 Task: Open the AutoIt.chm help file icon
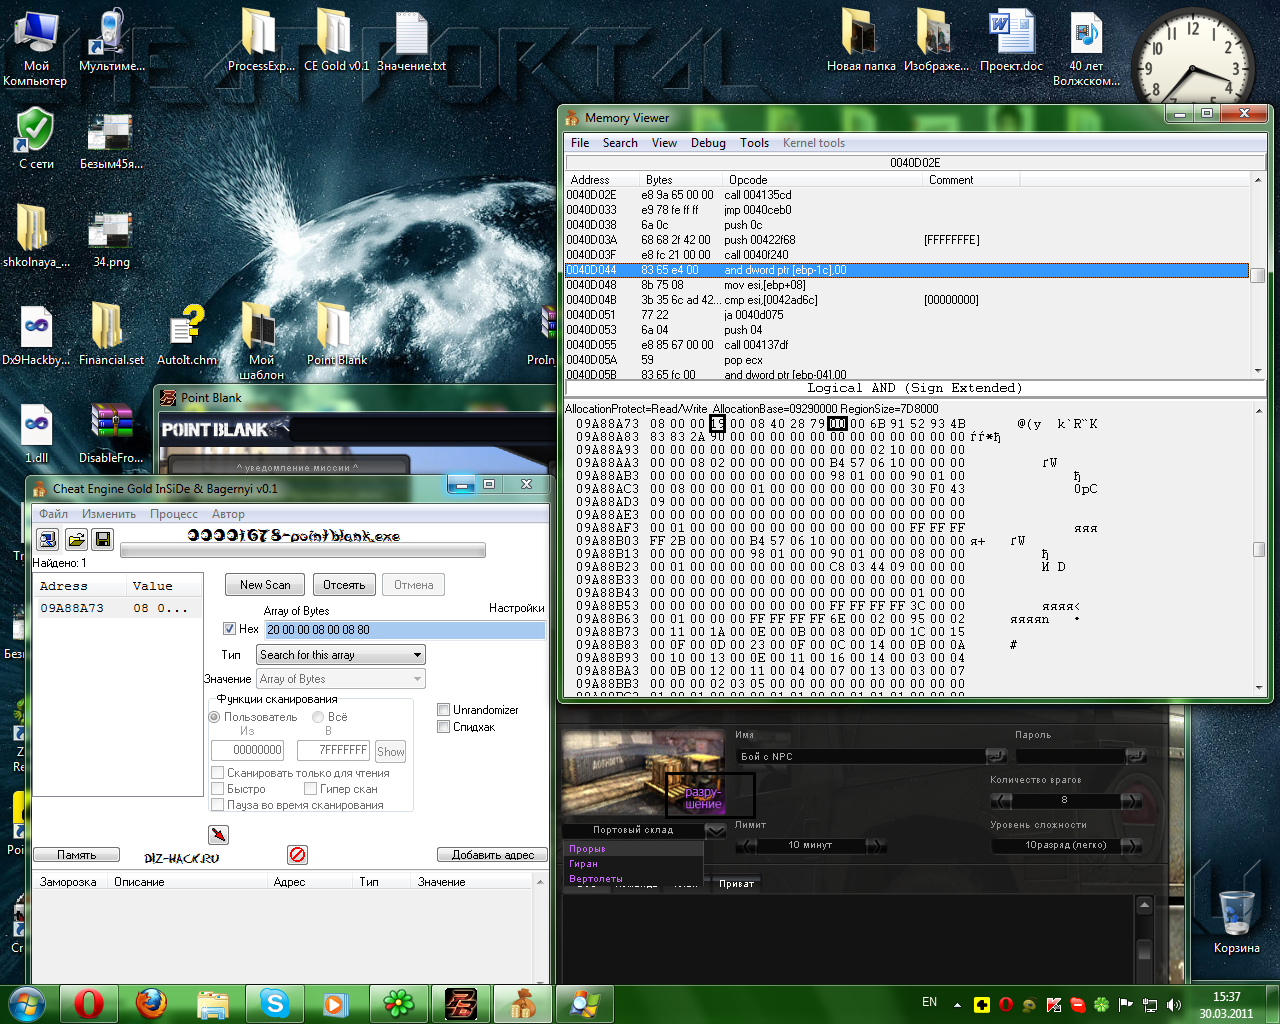[x=187, y=334]
